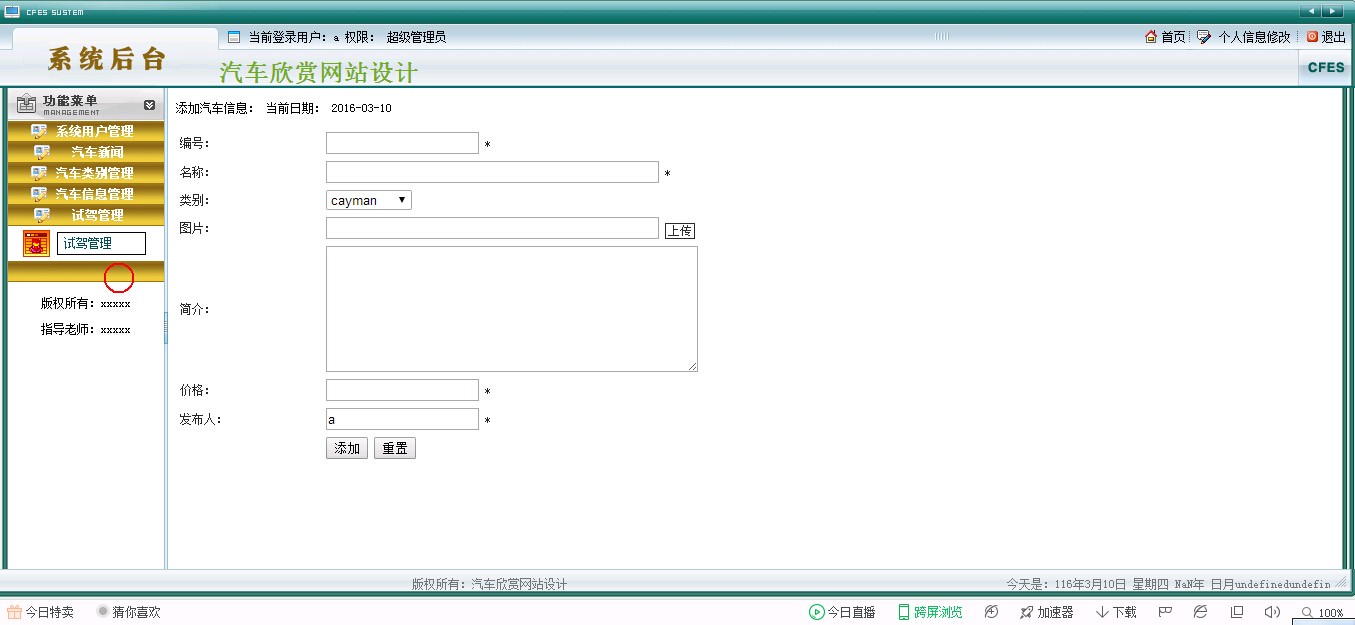
Task: Collapse the 功能菜单 panel with double-chevron icon
Action: tap(149, 105)
